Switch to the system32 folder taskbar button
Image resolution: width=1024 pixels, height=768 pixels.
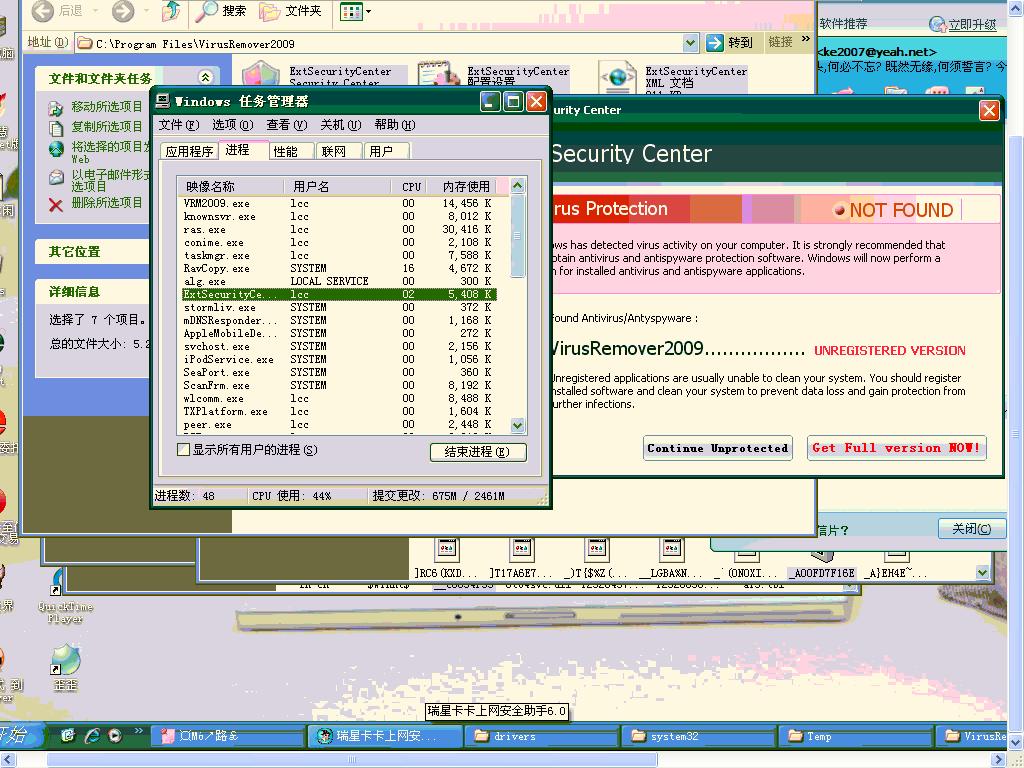698,736
